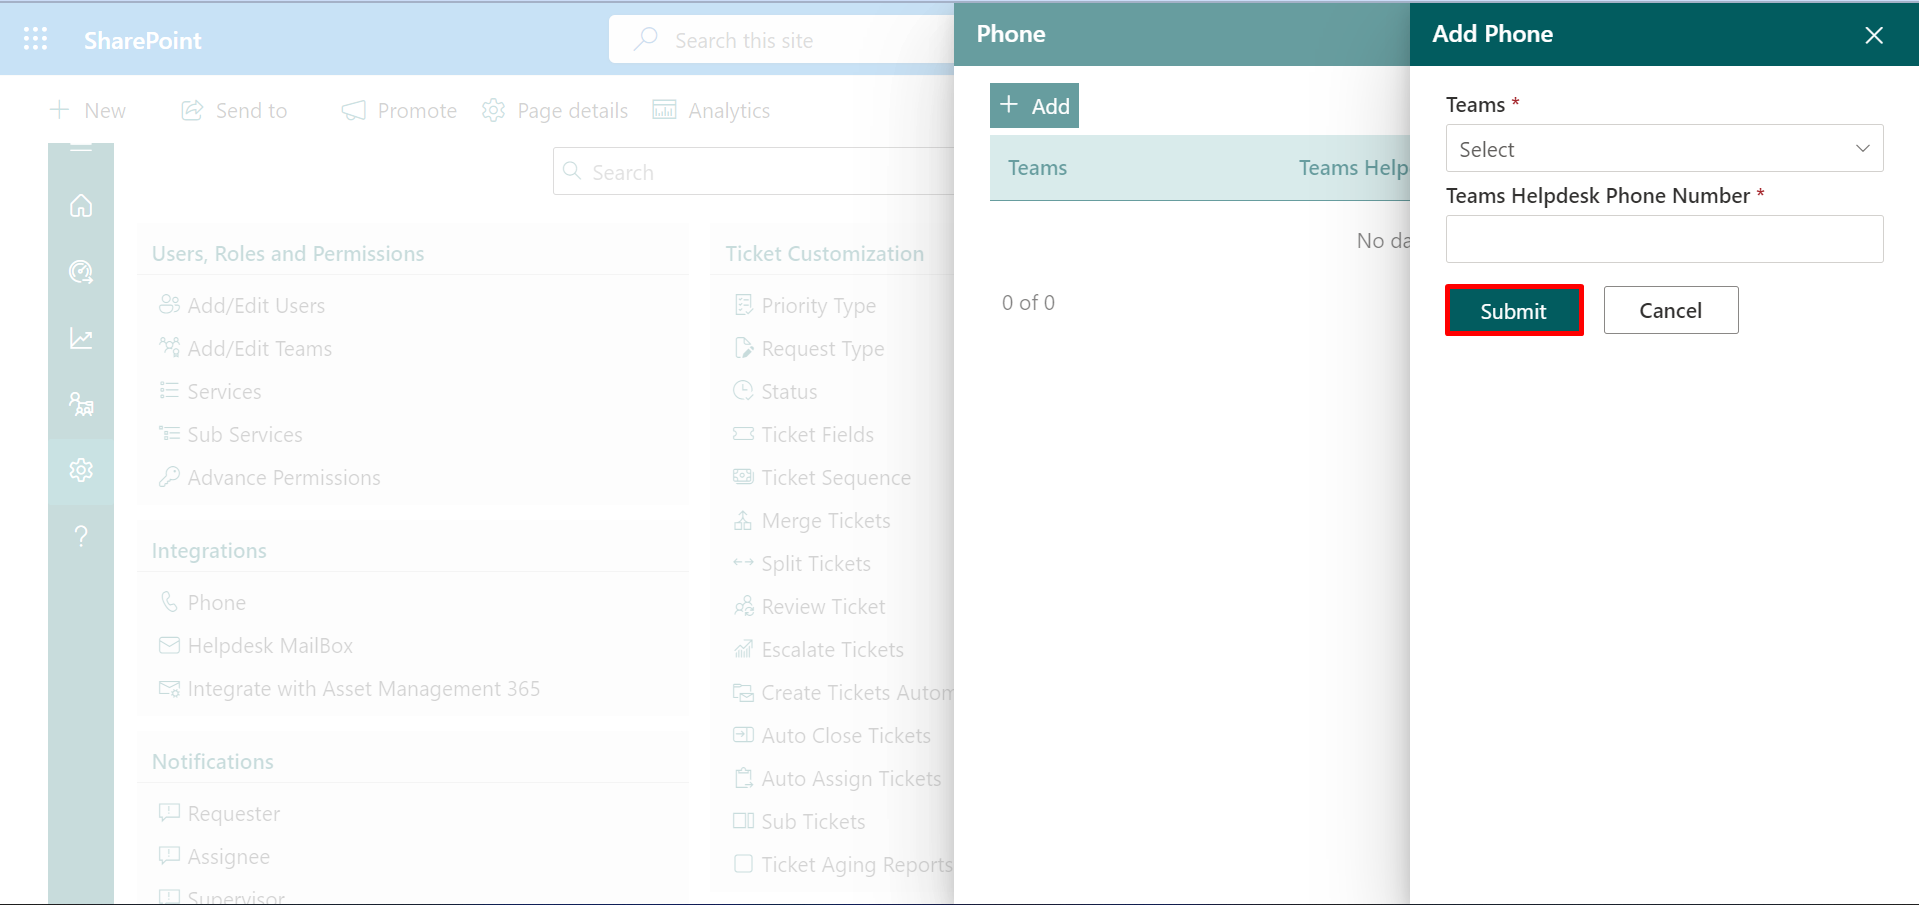This screenshot has width=1919, height=905.
Task: Click the hamburger menu at sidebar top
Action: [81, 149]
